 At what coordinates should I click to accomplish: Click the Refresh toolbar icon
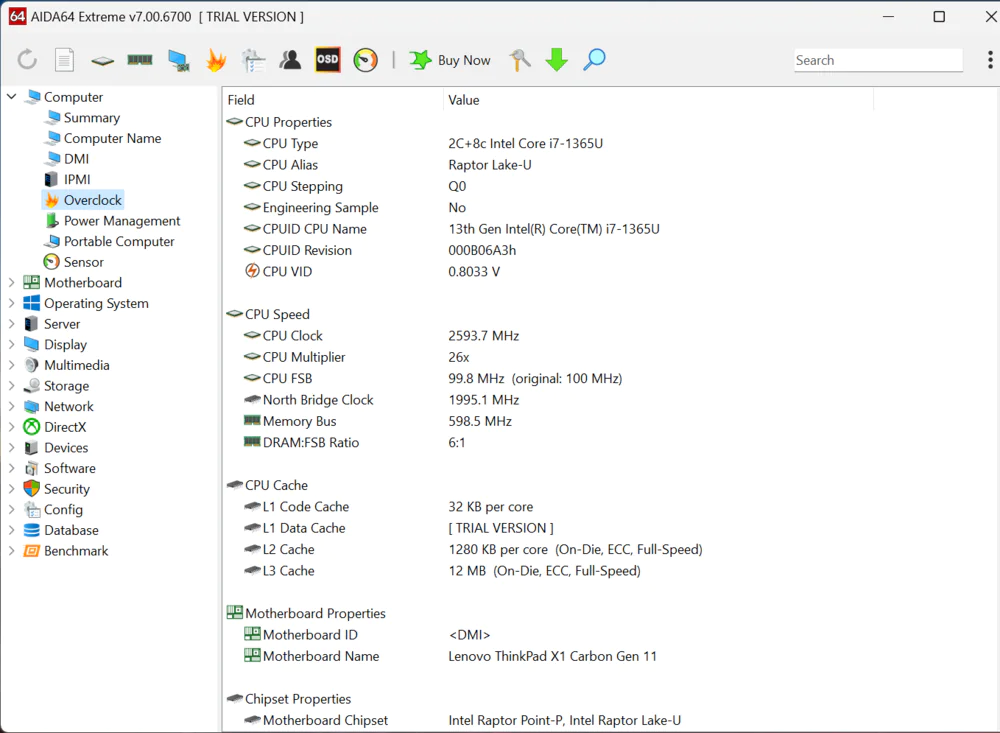click(27, 60)
